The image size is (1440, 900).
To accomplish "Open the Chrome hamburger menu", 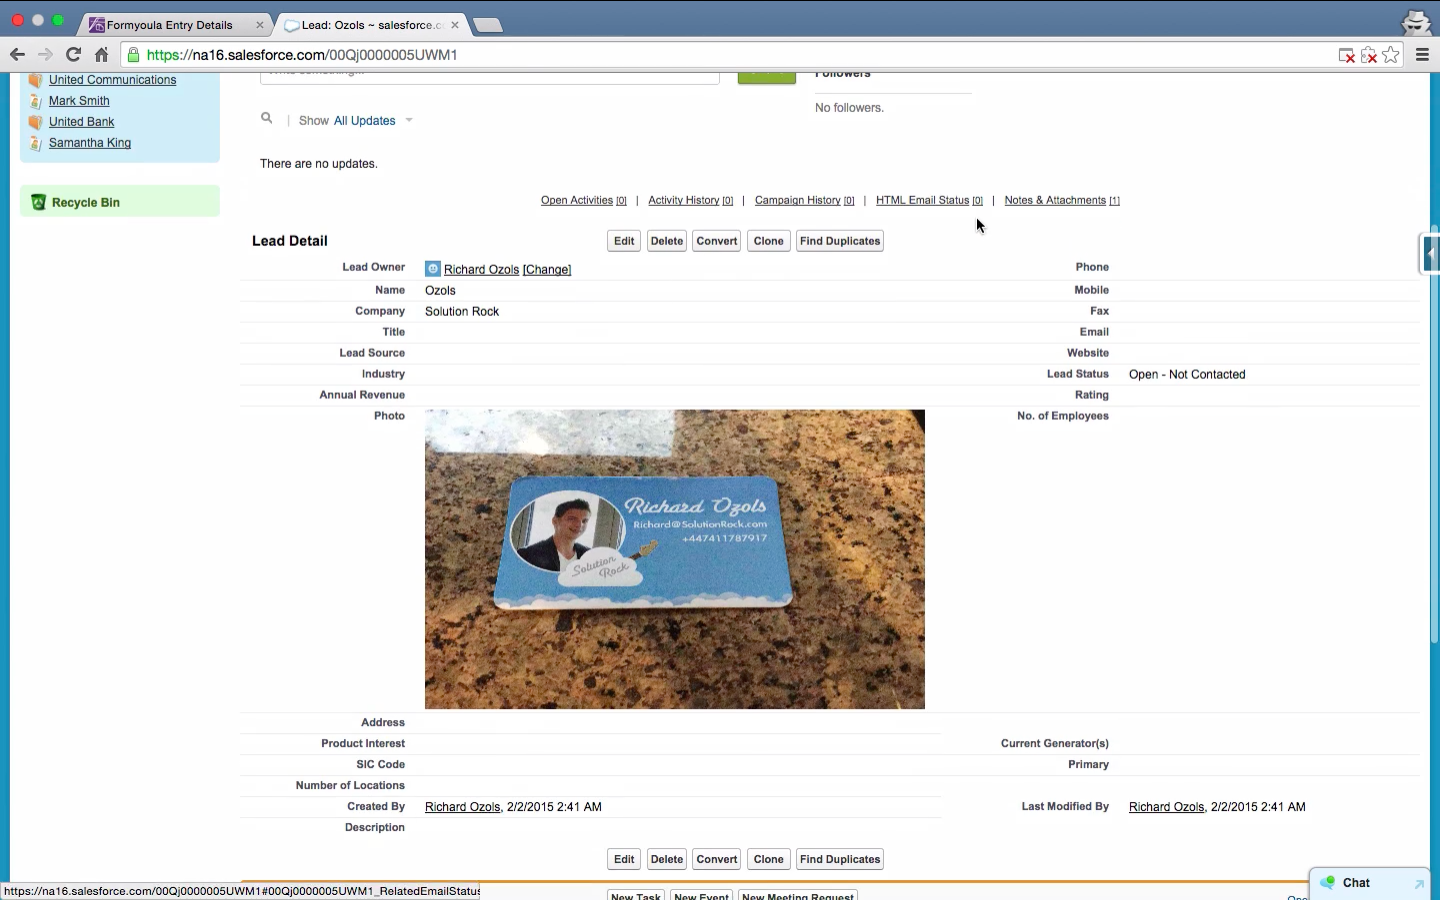I will click(1422, 55).
